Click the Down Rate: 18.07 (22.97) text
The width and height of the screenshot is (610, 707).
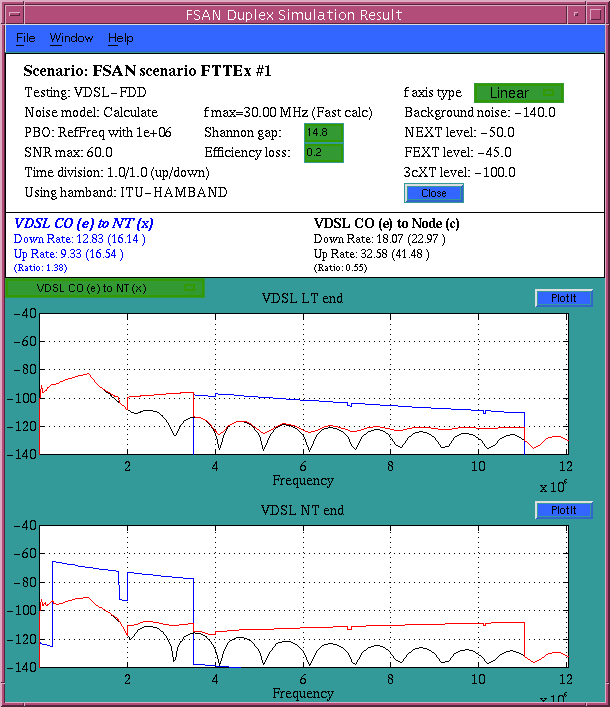tap(380, 239)
